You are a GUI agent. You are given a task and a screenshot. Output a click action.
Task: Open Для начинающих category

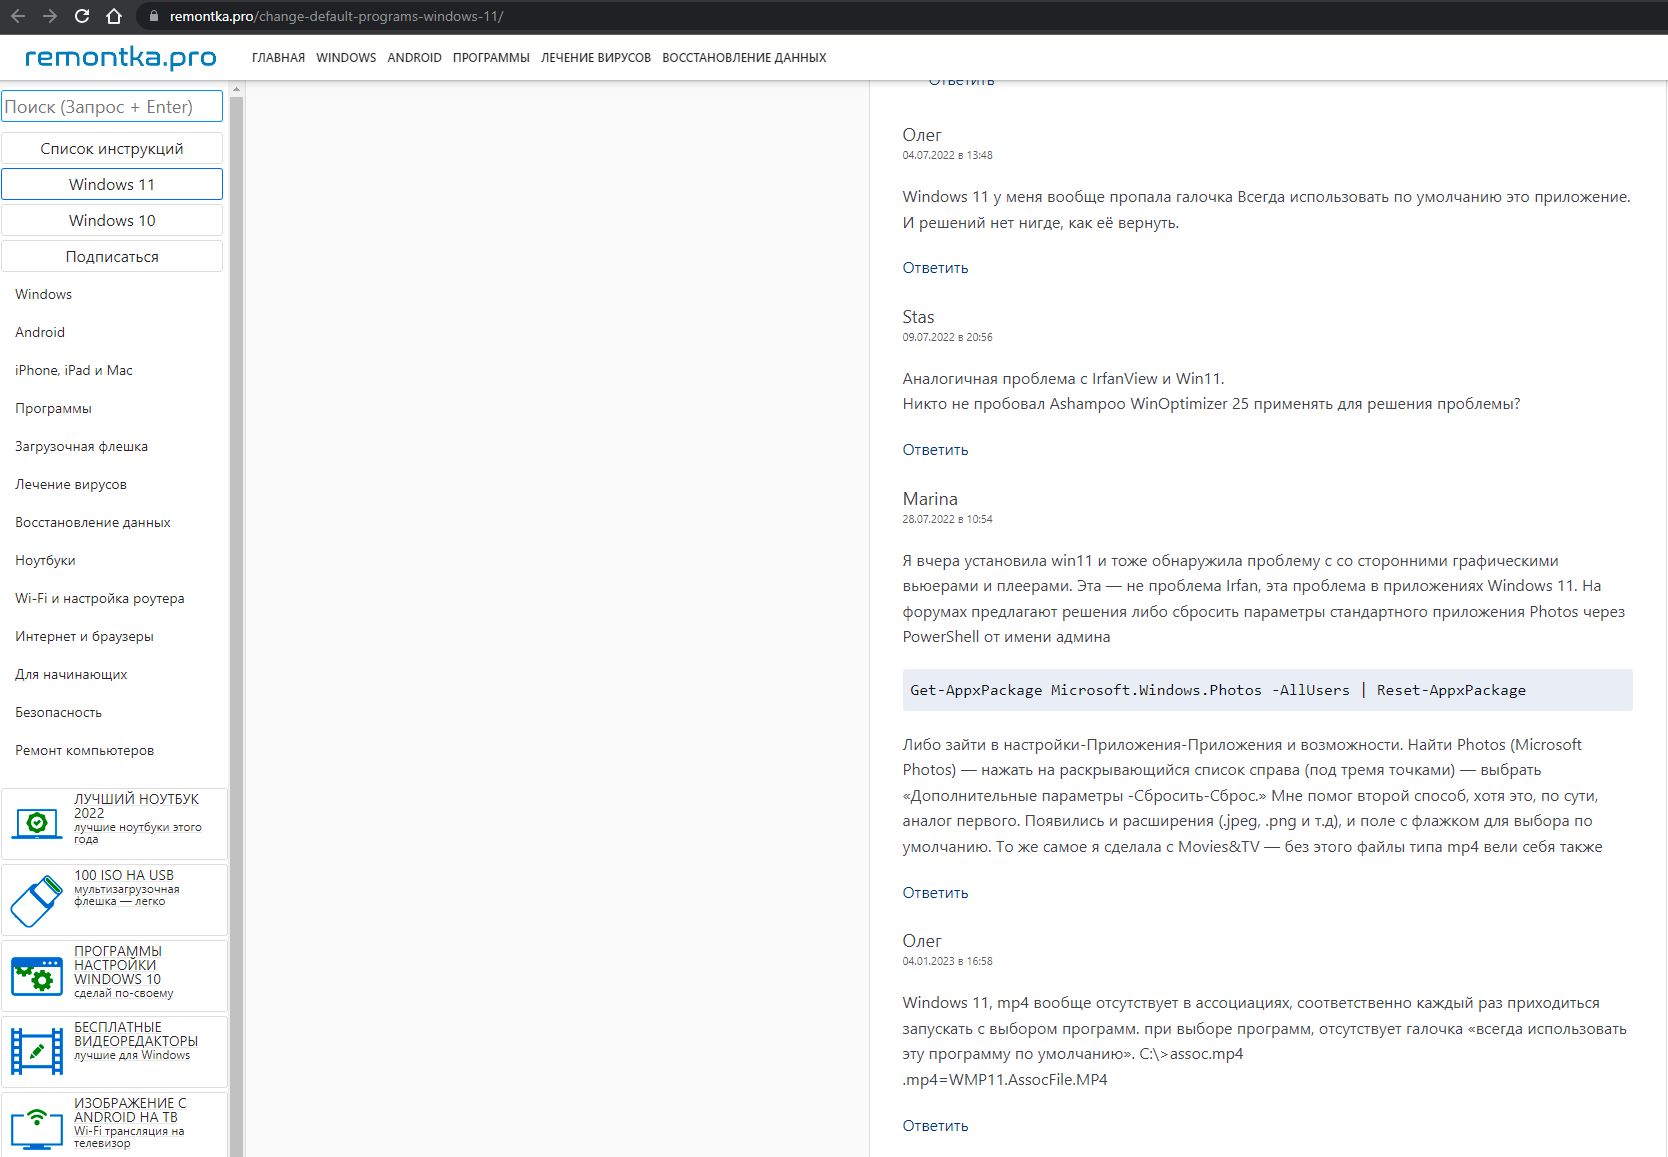tap(71, 674)
